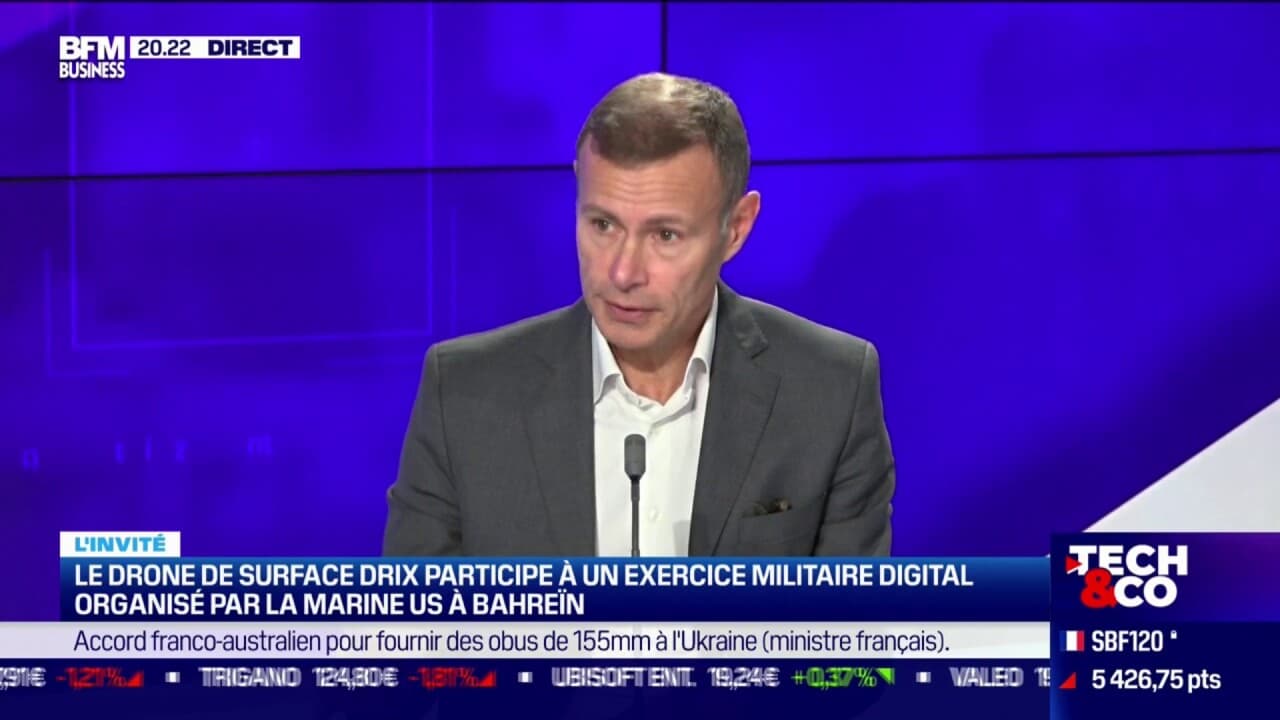Click the French flag beside SBF120
This screenshot has width=1280, height=720.
1073,640
